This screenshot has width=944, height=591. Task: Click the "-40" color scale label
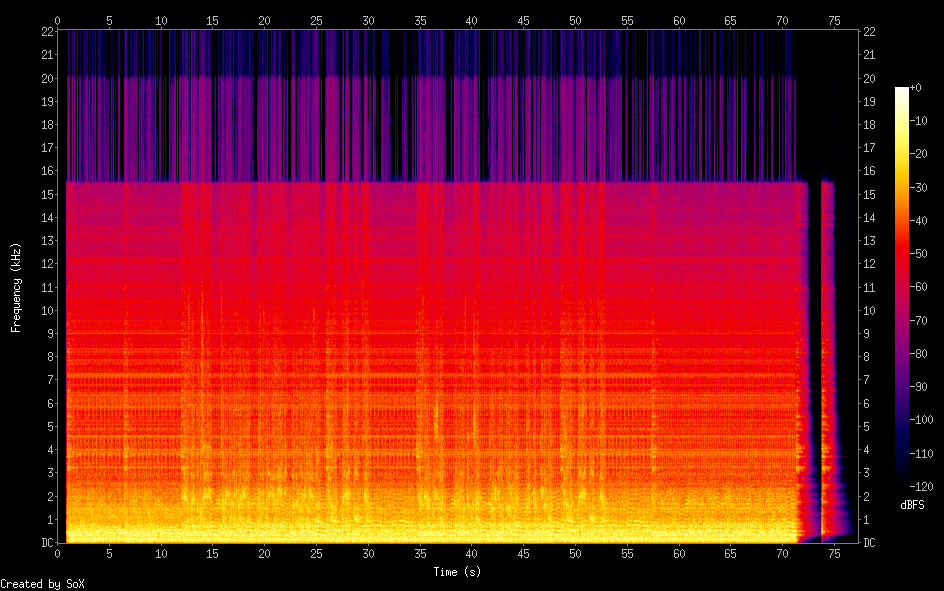click(918, 221)
